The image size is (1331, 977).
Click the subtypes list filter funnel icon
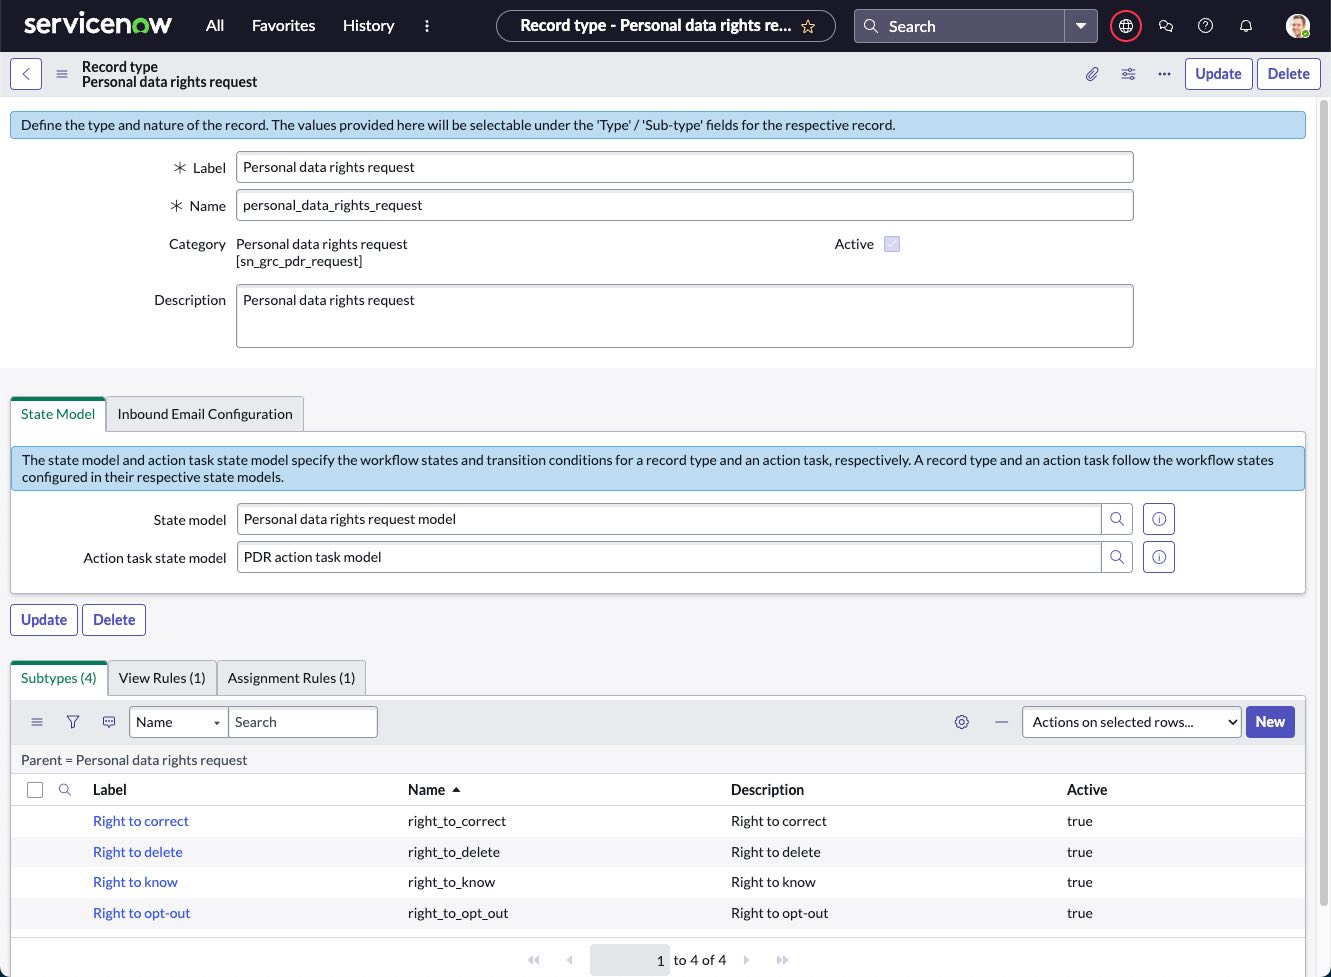tap(73, 722)
